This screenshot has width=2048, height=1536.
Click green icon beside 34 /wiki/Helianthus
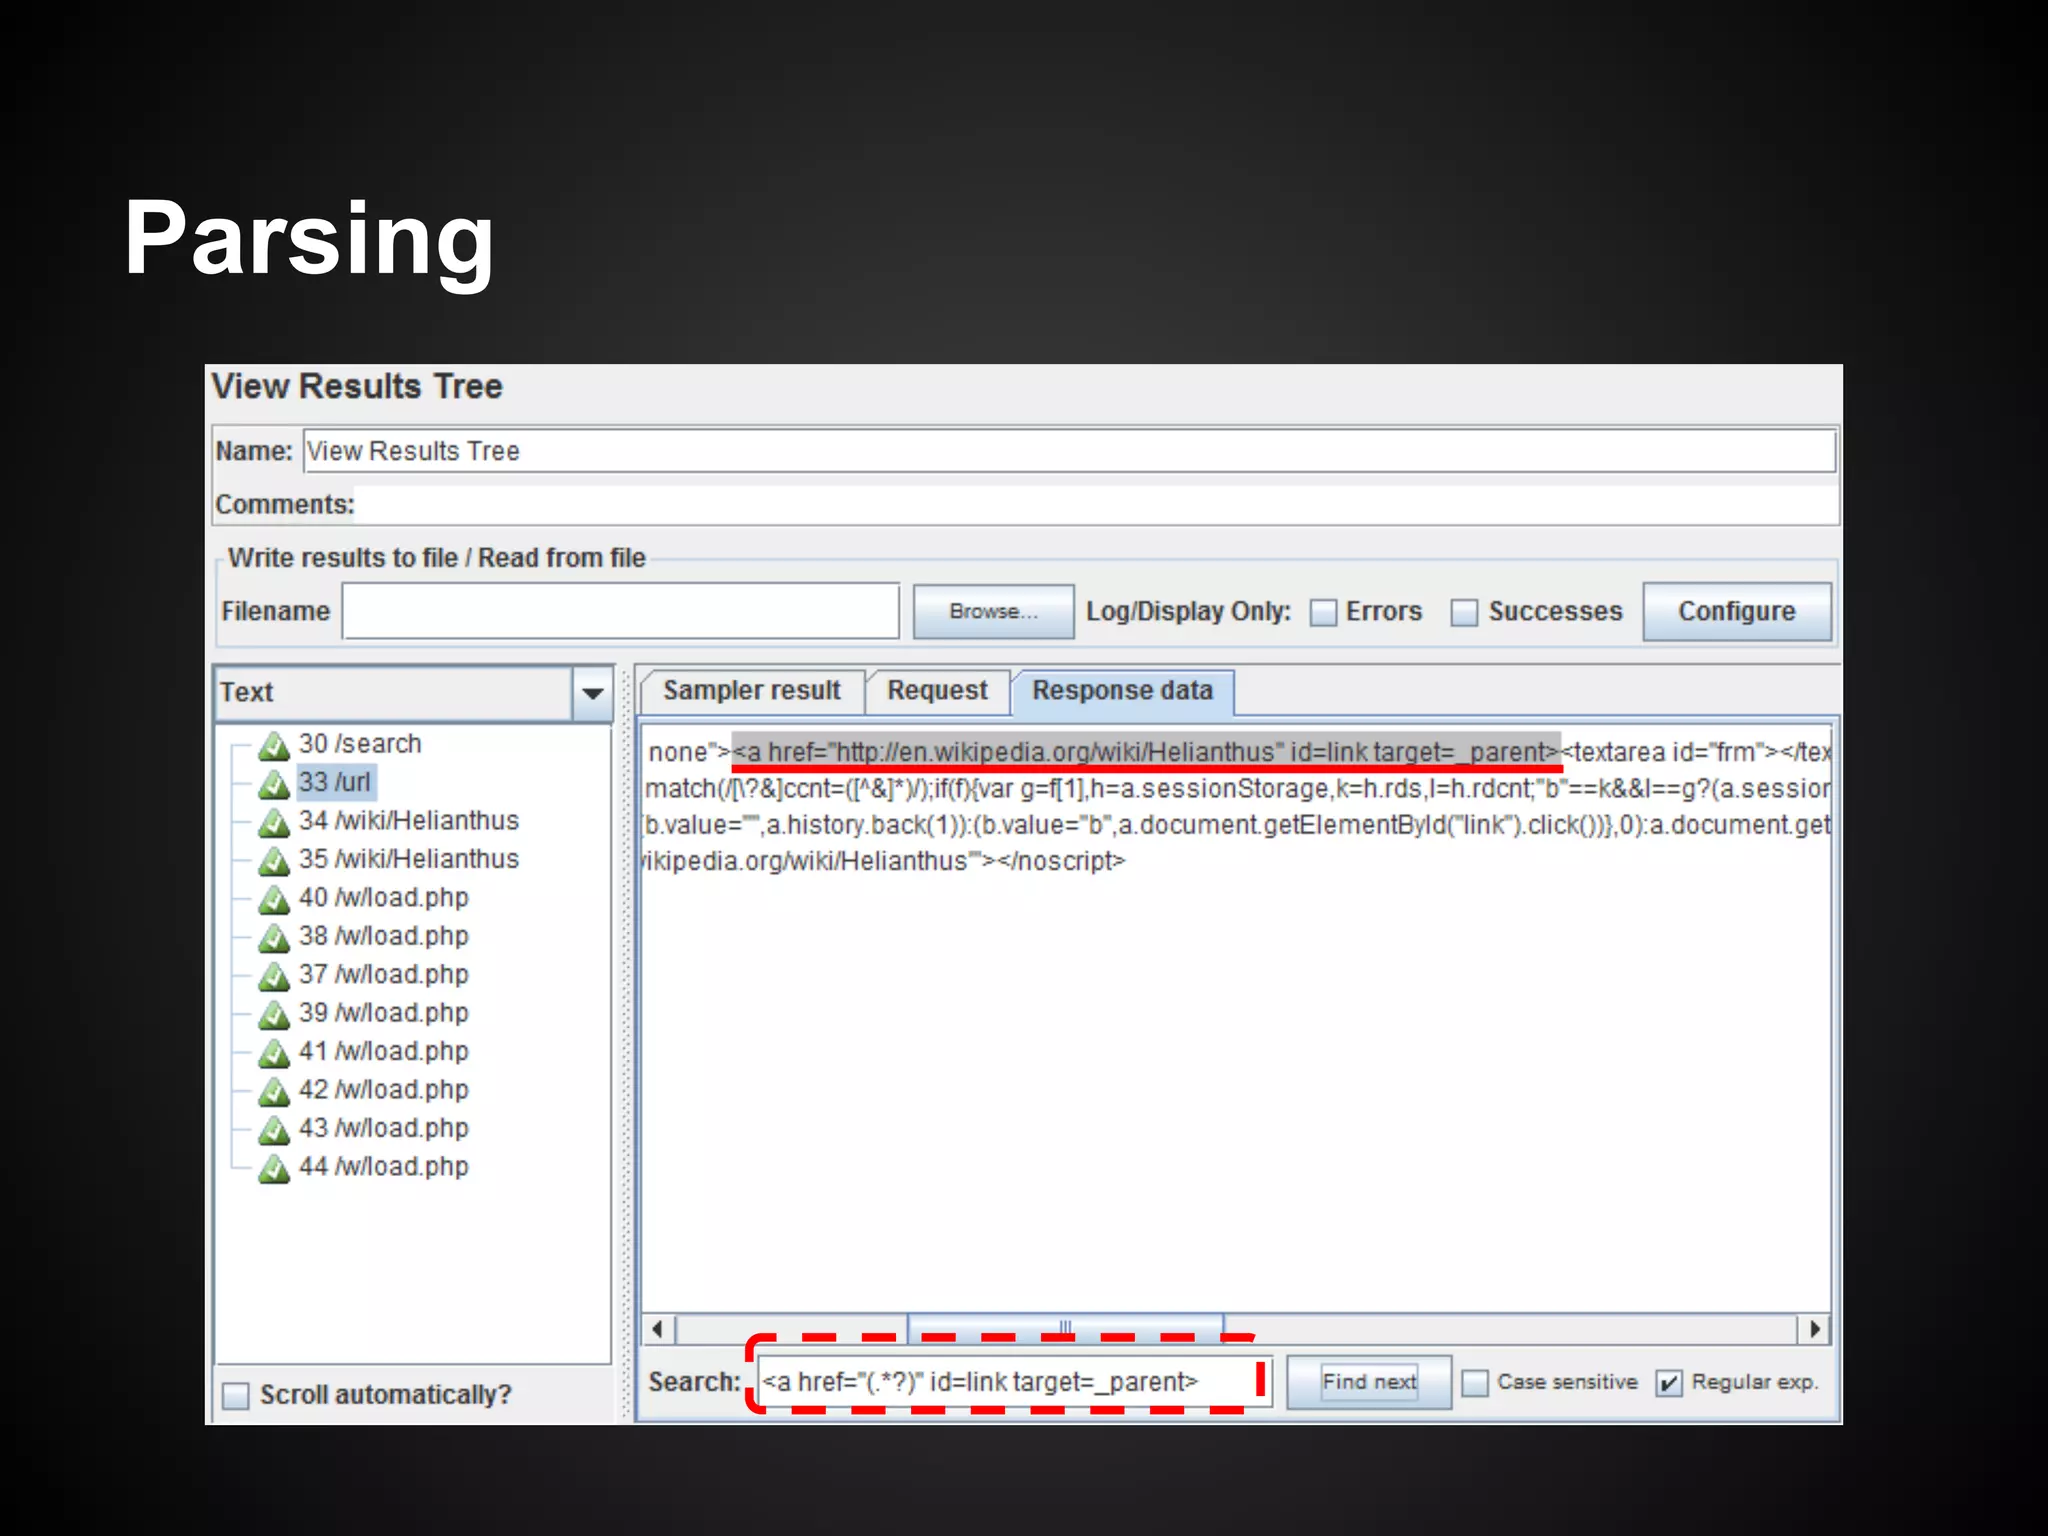pos(273,822)
